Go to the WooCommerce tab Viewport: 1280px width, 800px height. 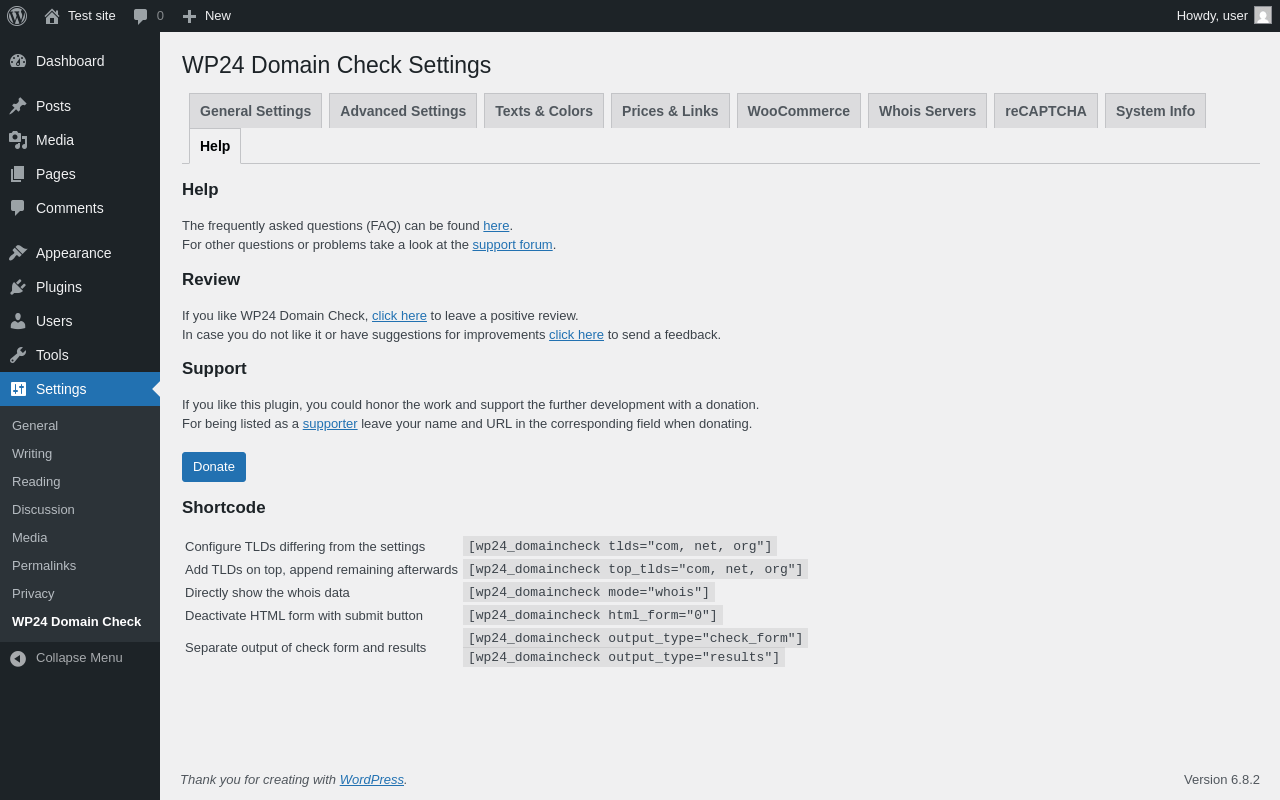point(799,111)
